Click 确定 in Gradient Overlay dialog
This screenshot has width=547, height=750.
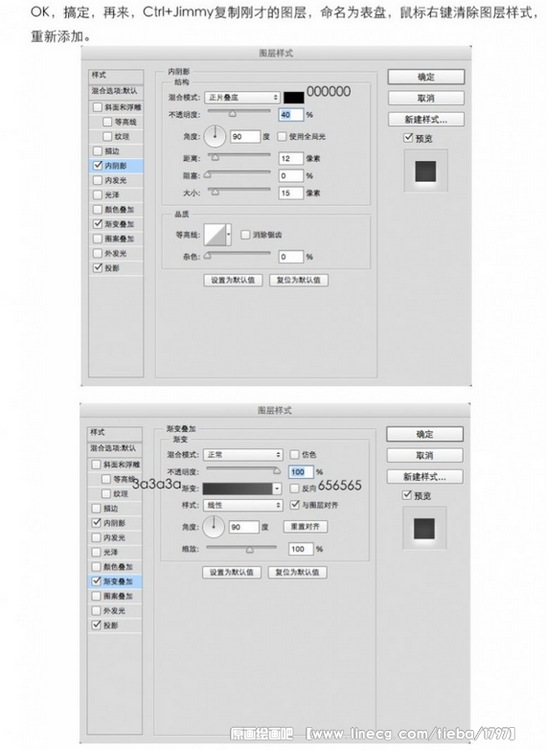[425, 434]
